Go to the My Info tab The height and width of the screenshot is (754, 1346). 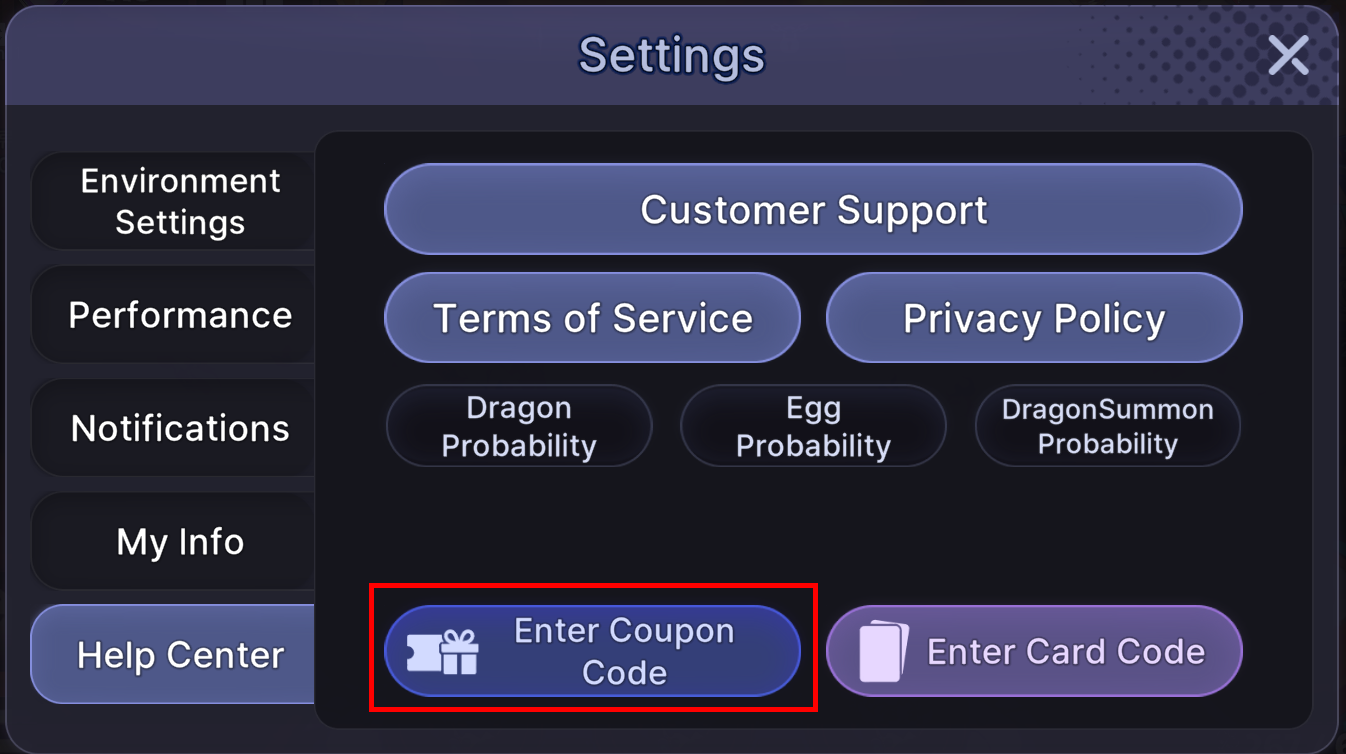[179, 542]
